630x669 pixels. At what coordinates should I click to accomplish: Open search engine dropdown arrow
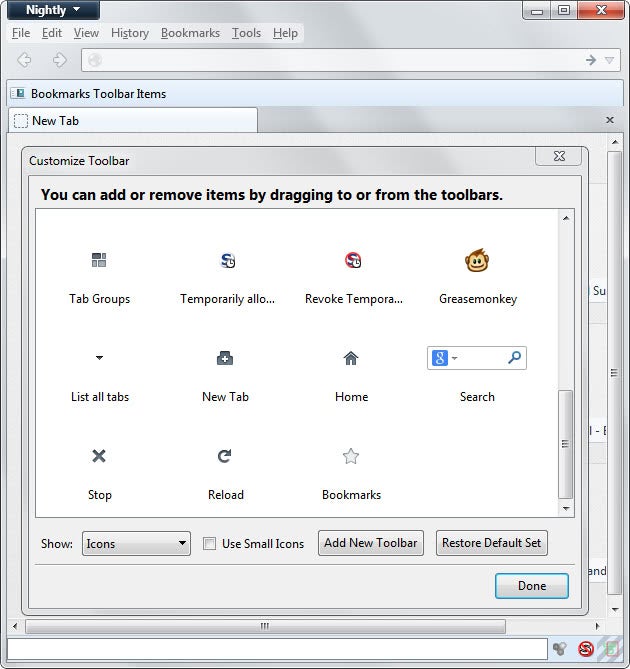pyautogui.click(x=454, y=358)
